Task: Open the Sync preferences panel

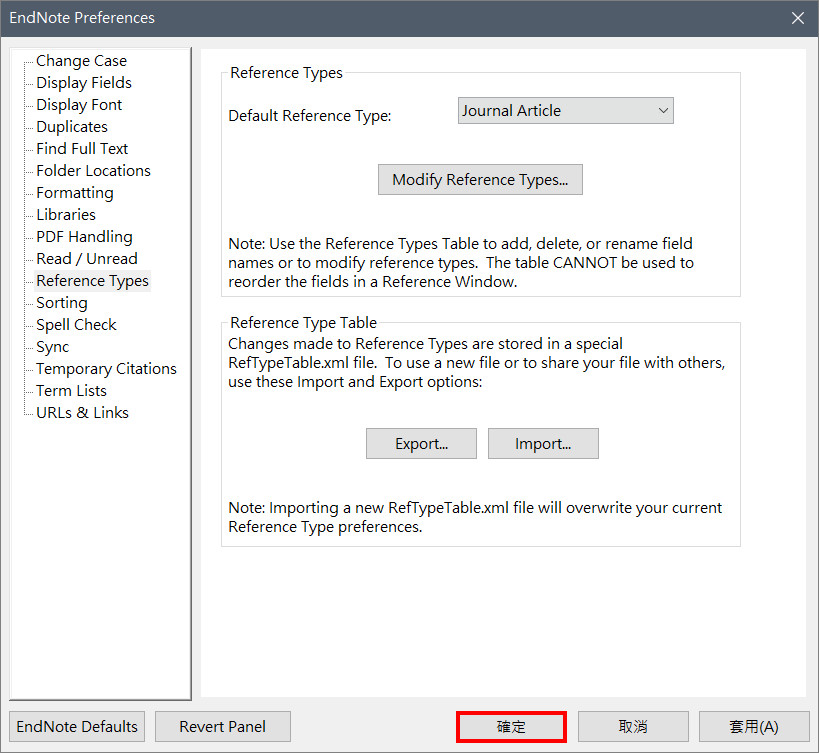Action: click(x=52, y=347)
